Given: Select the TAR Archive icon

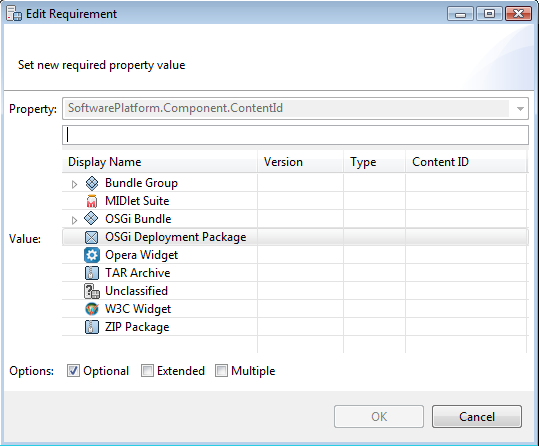Looking at the screenshot, I should pyautogui.click(x=92, y=273).
